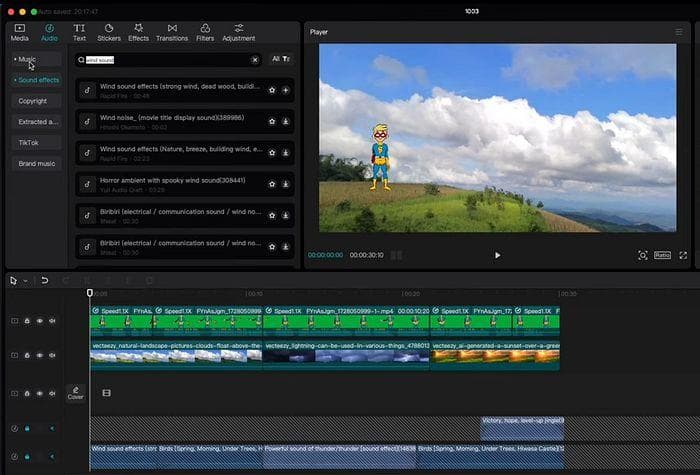Mute the landscape video track
700x475 pixels.
(x=52, y=355)
